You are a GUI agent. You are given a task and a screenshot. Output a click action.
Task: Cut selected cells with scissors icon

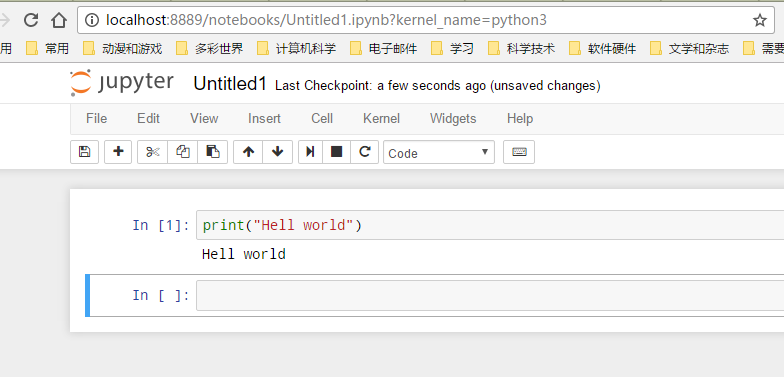point(152,152)
